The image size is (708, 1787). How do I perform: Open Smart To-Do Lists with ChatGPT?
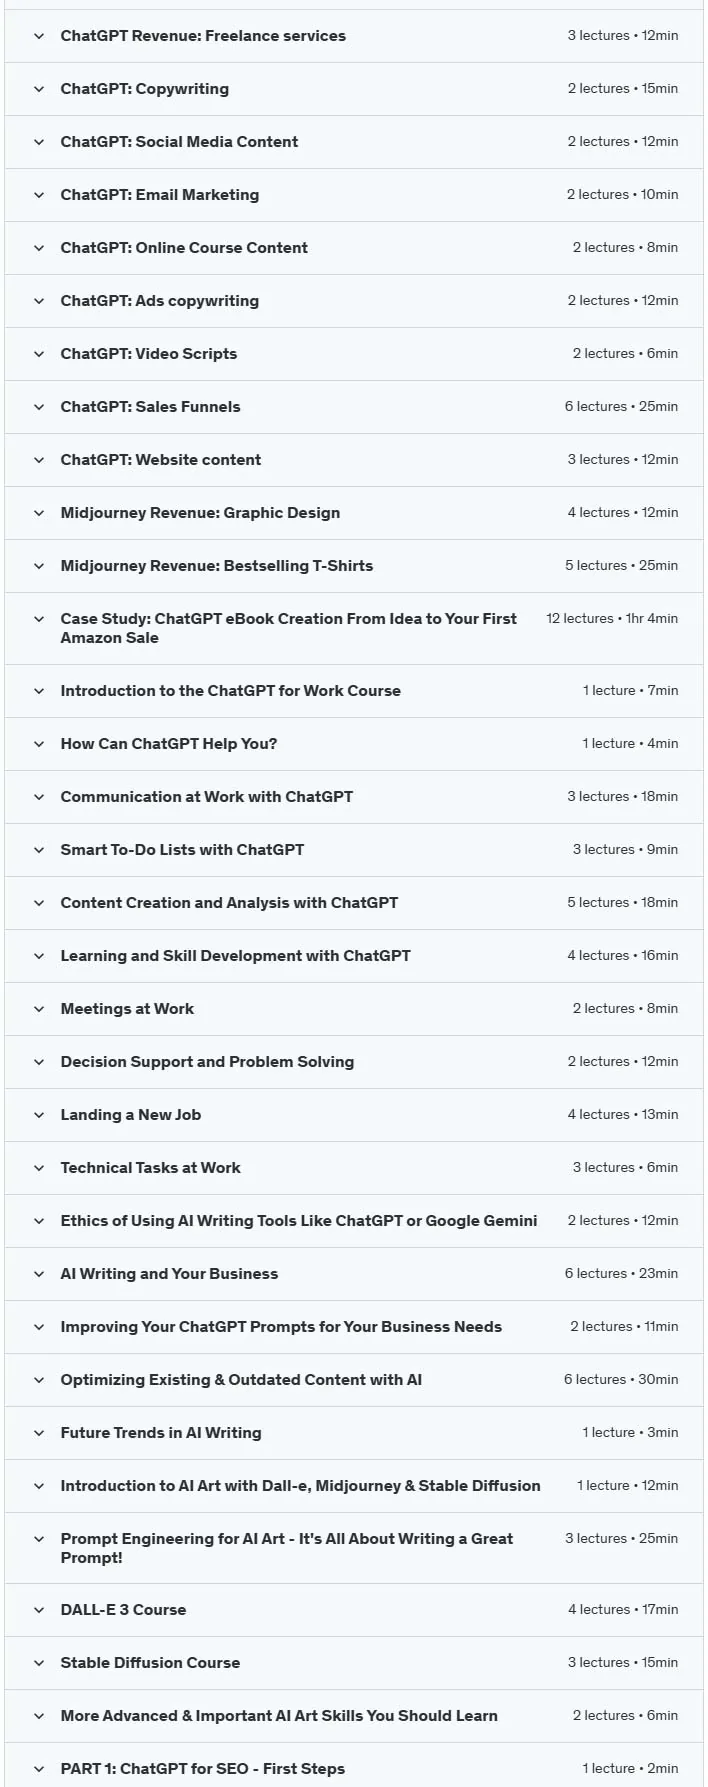pyautogui.click(x=354, y=850)
